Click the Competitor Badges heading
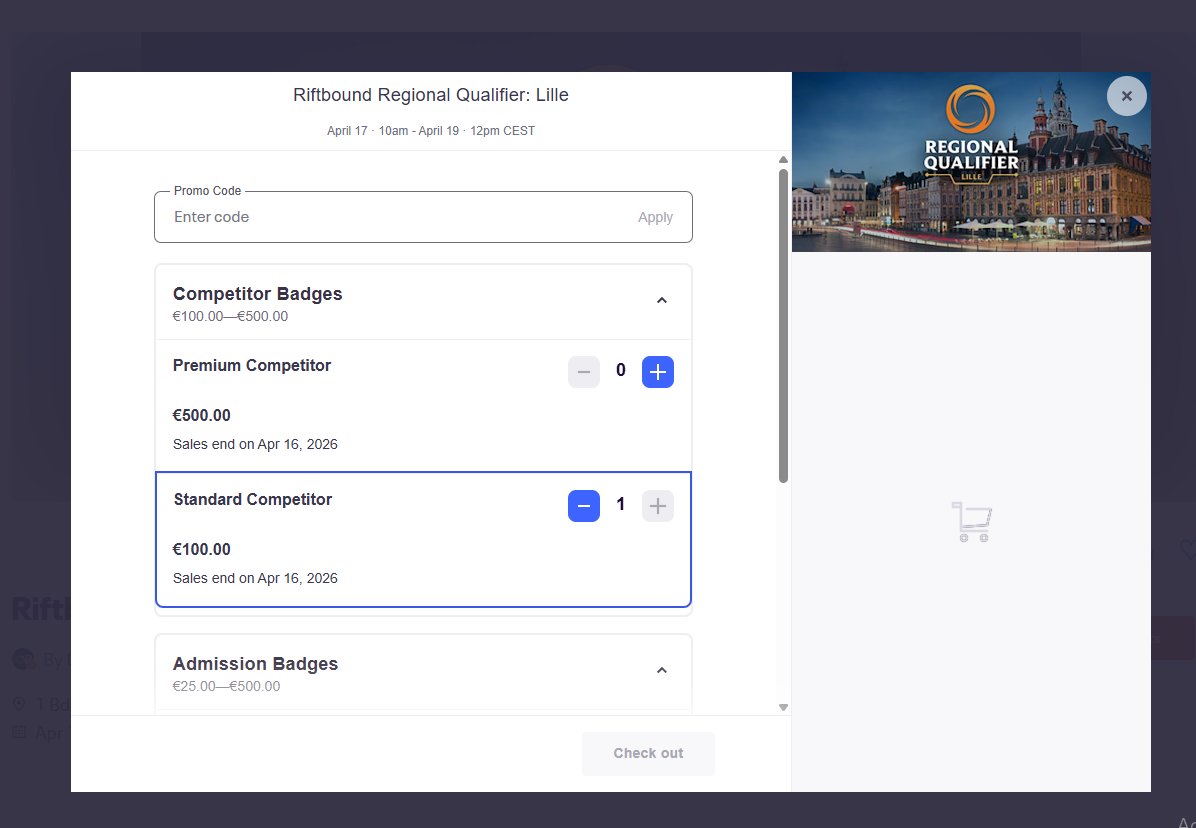Image resolution: width=1196 pixels, height=828 pixels. [258, 294]
